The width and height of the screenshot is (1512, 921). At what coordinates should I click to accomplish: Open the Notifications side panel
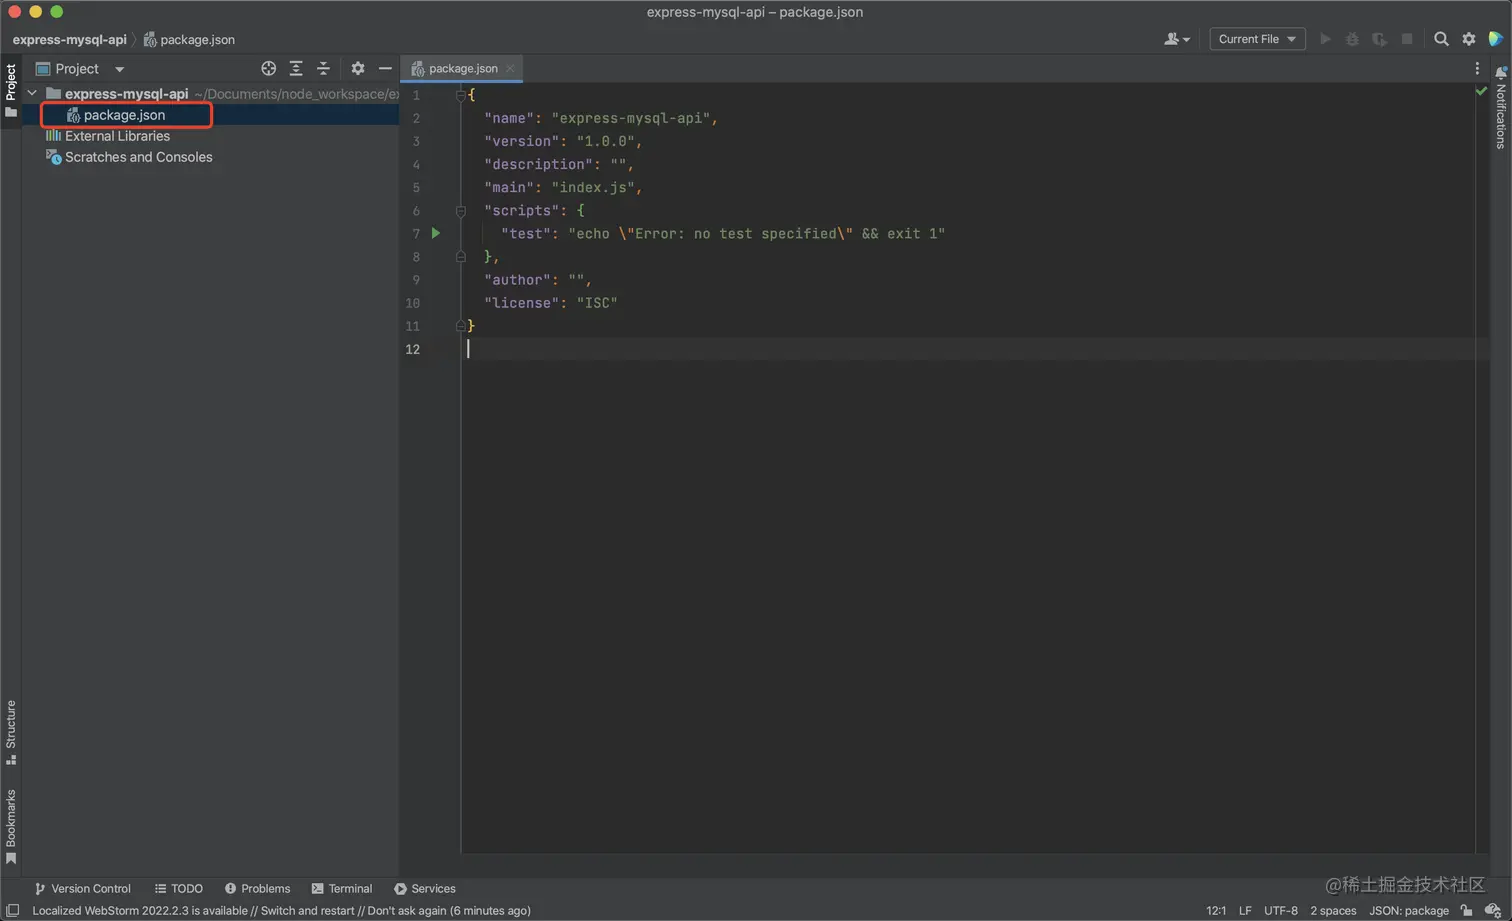1500,108
